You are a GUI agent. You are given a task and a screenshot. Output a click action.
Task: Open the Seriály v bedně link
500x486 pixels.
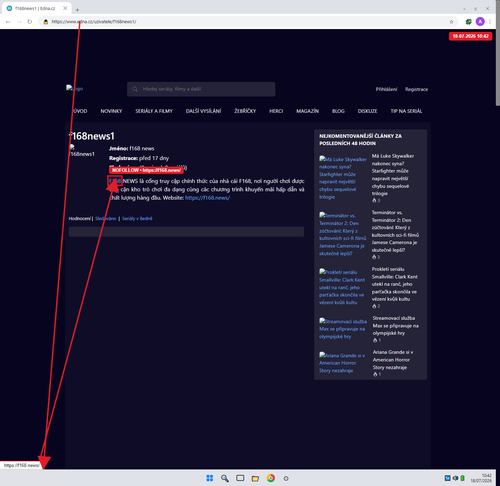pyautogui.click(x=137, y=219)
